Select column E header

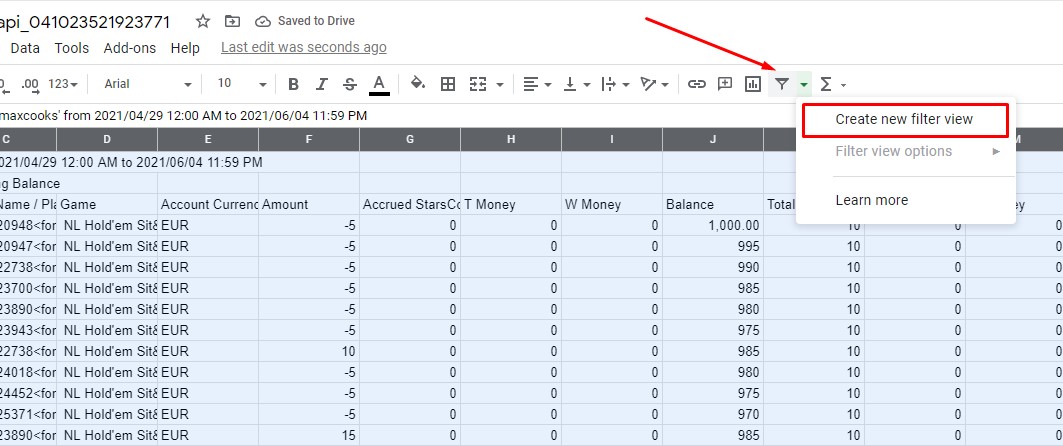click(x=208, y=140)
